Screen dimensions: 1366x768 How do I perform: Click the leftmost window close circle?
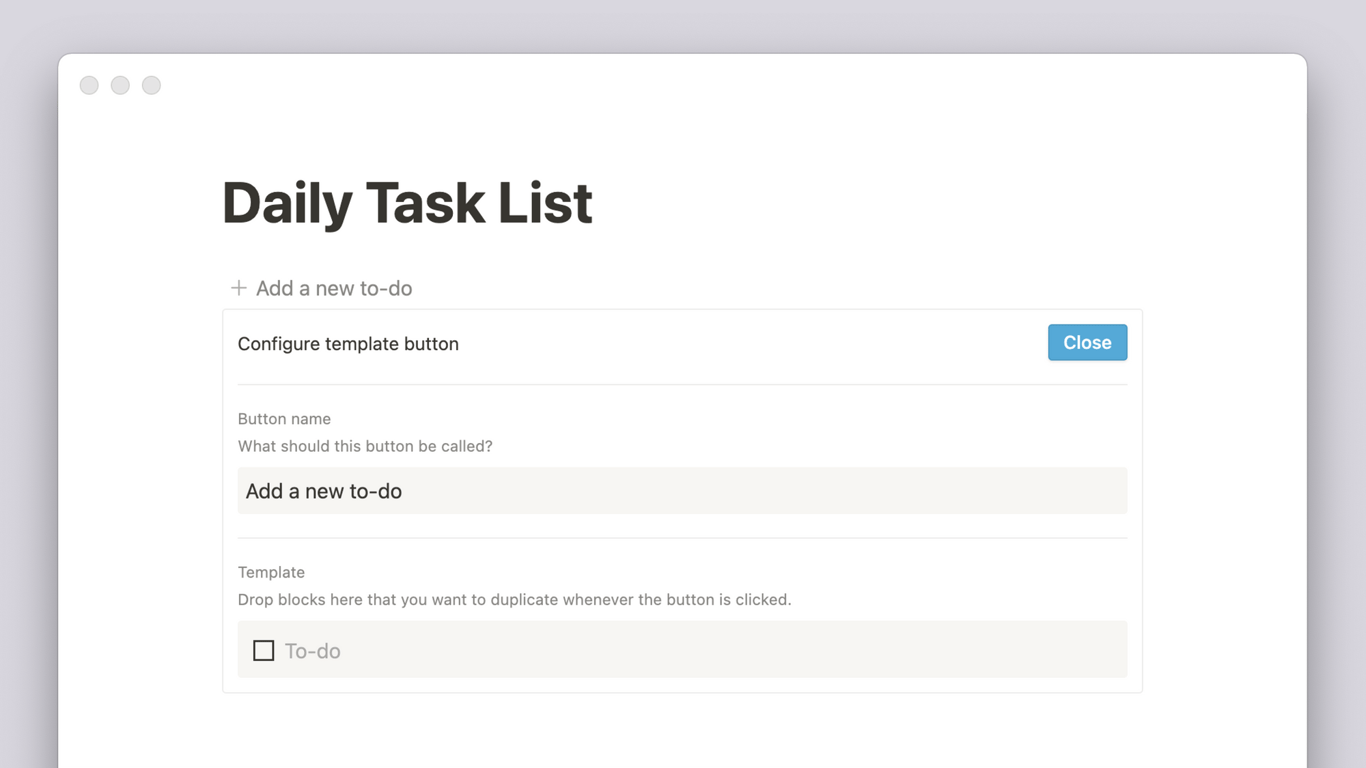[89, 85]
